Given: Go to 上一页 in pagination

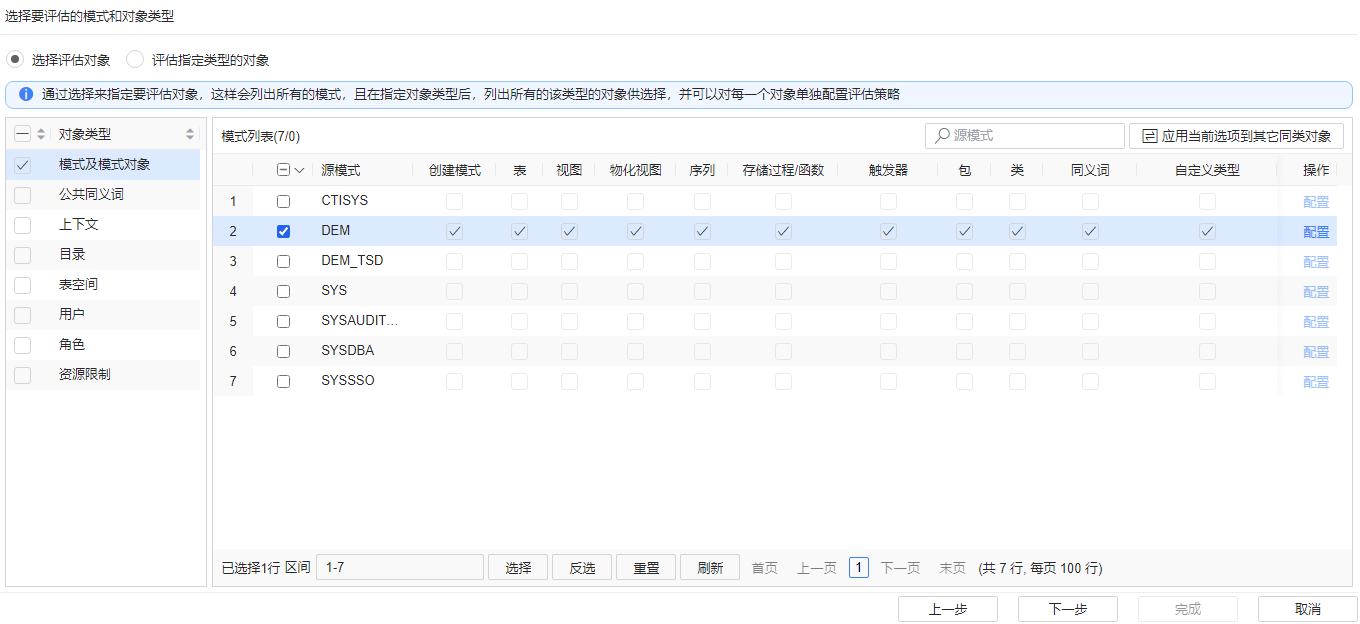Looking at the screenshot, I should [817, 567].
